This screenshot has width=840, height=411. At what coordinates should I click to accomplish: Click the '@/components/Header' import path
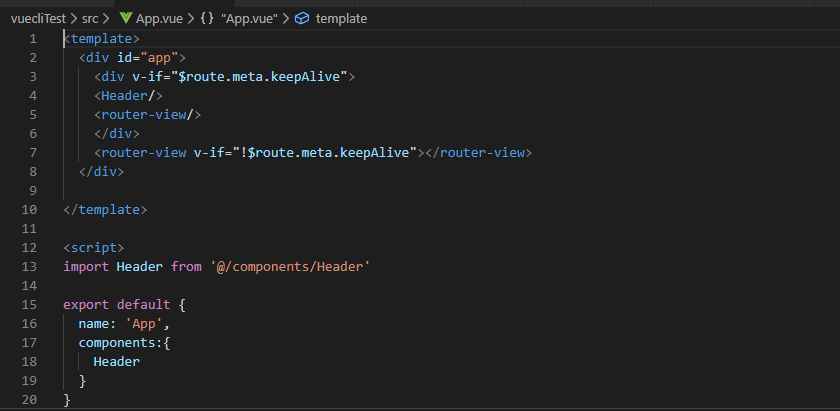pos(290,266)
